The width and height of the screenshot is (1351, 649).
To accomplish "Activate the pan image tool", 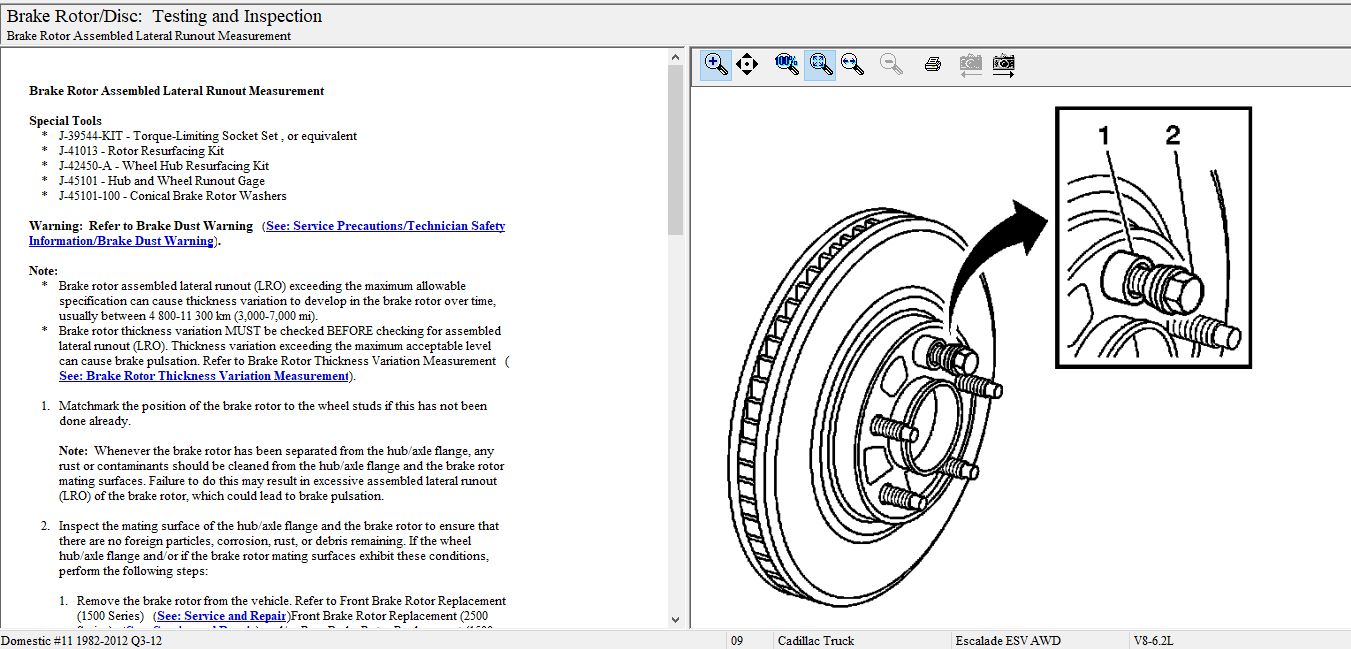I will tap(747, 65).
